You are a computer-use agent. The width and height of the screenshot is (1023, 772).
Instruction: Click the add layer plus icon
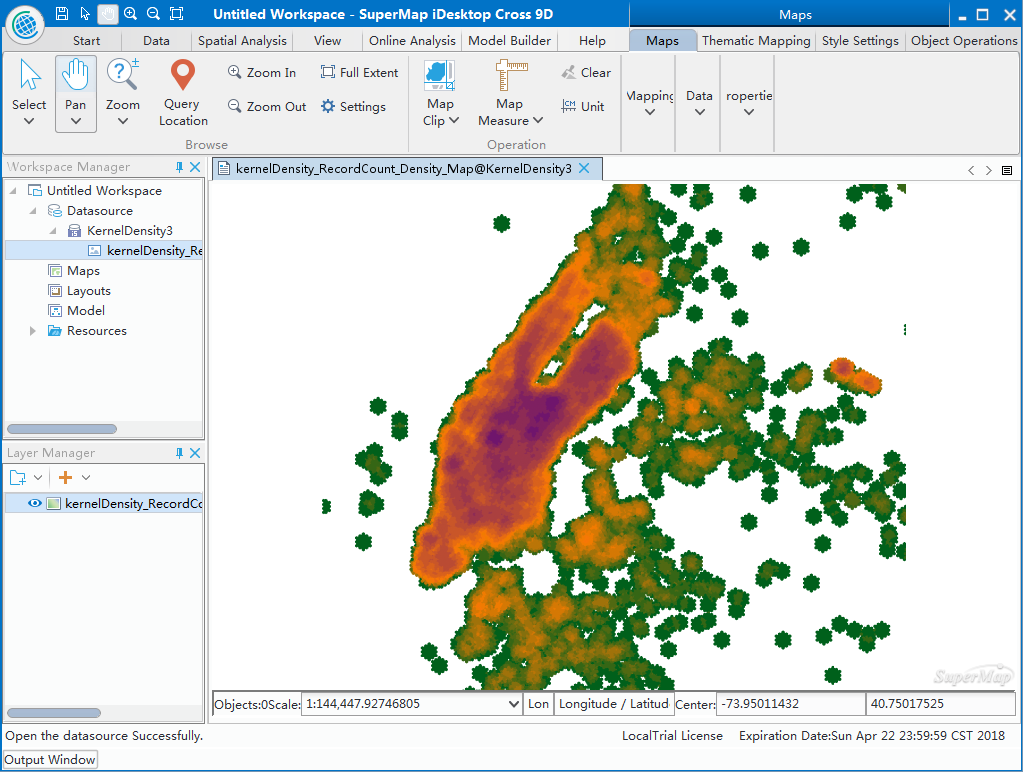tap(67, 478)
